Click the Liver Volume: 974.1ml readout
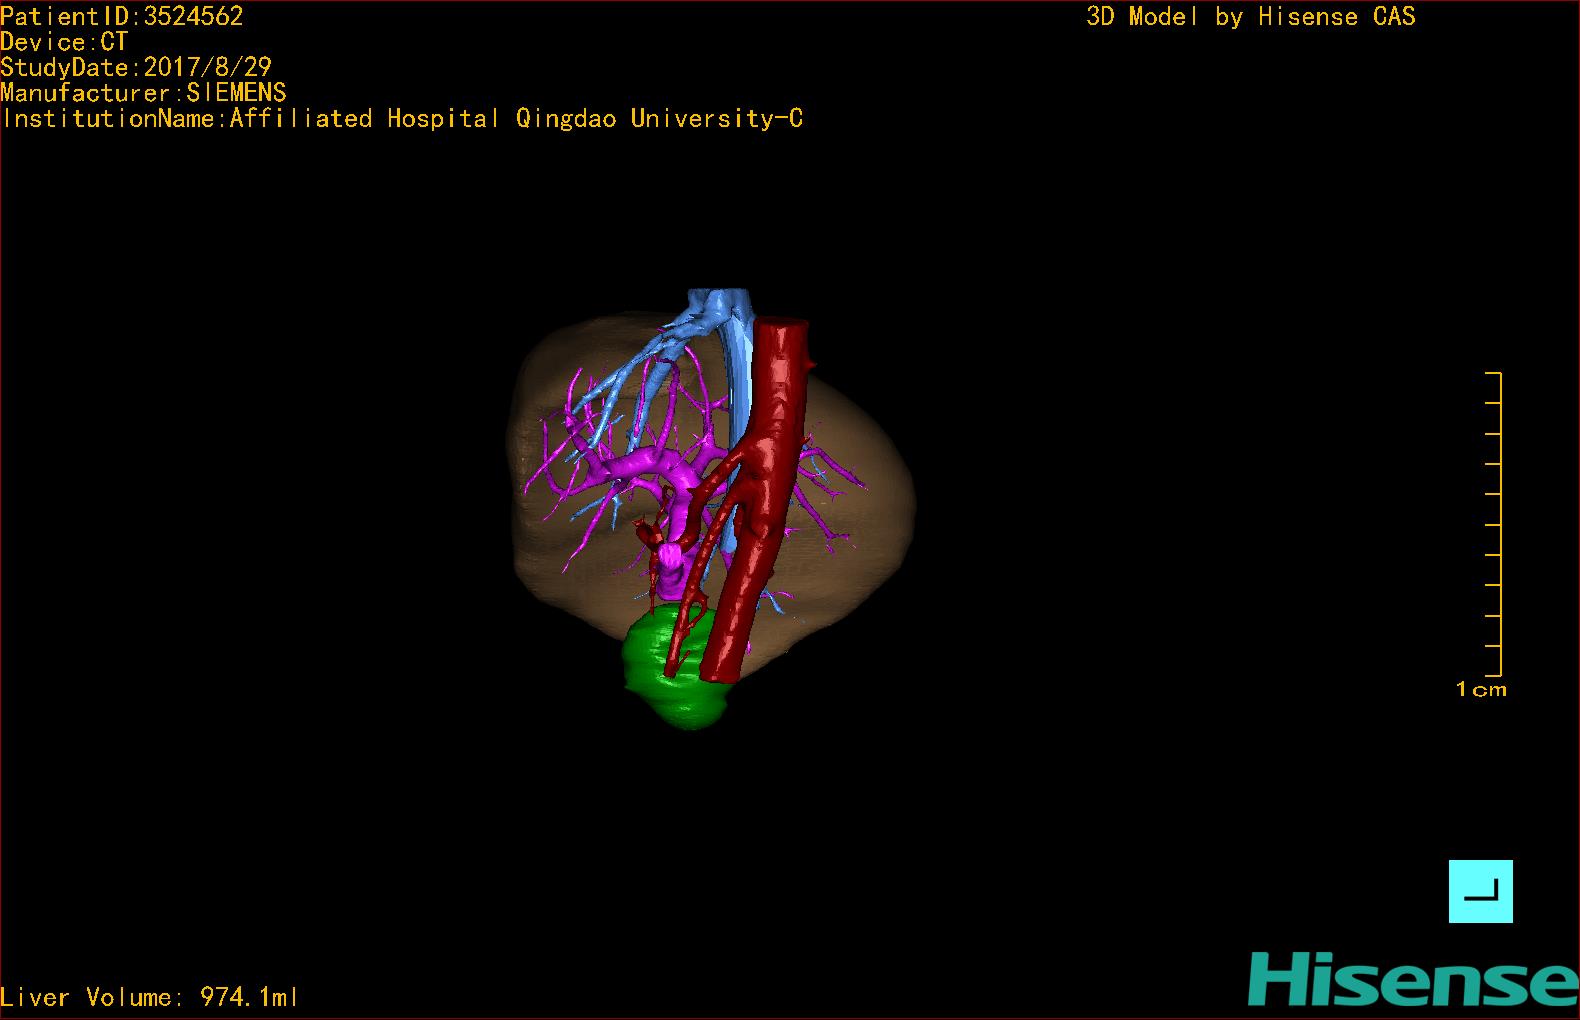This screenshot has width=1580, height=1020. (149, 997)
